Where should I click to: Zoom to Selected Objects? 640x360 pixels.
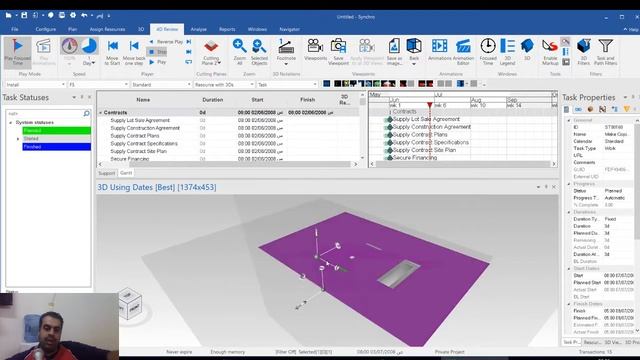coord(259,53)
